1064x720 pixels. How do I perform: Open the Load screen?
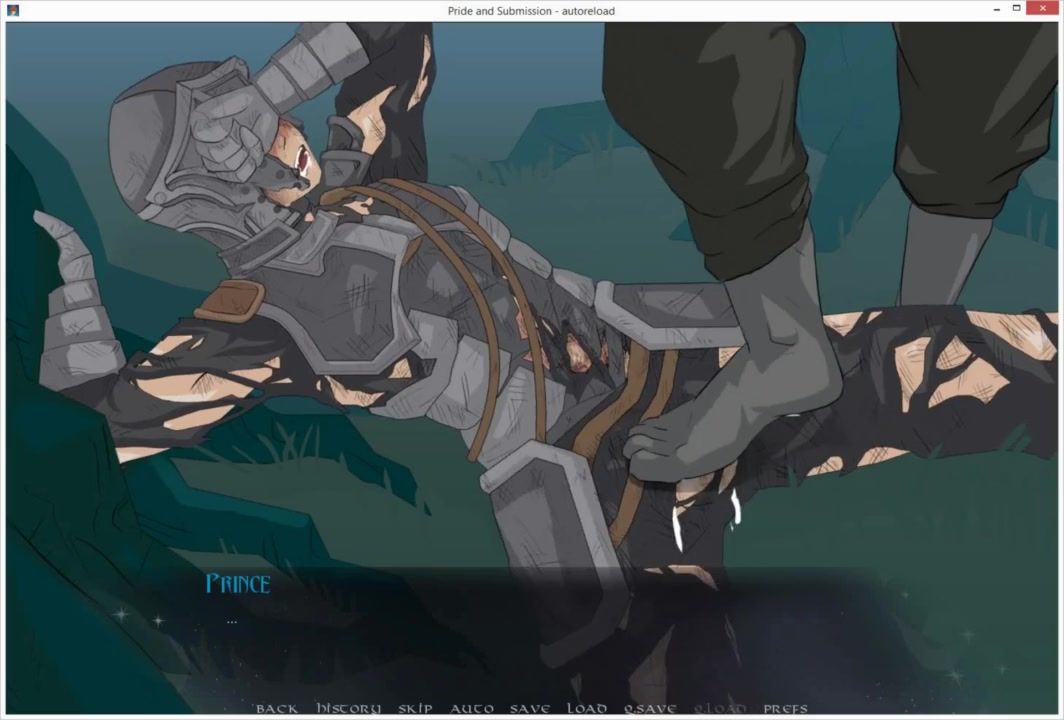point(587,708)
